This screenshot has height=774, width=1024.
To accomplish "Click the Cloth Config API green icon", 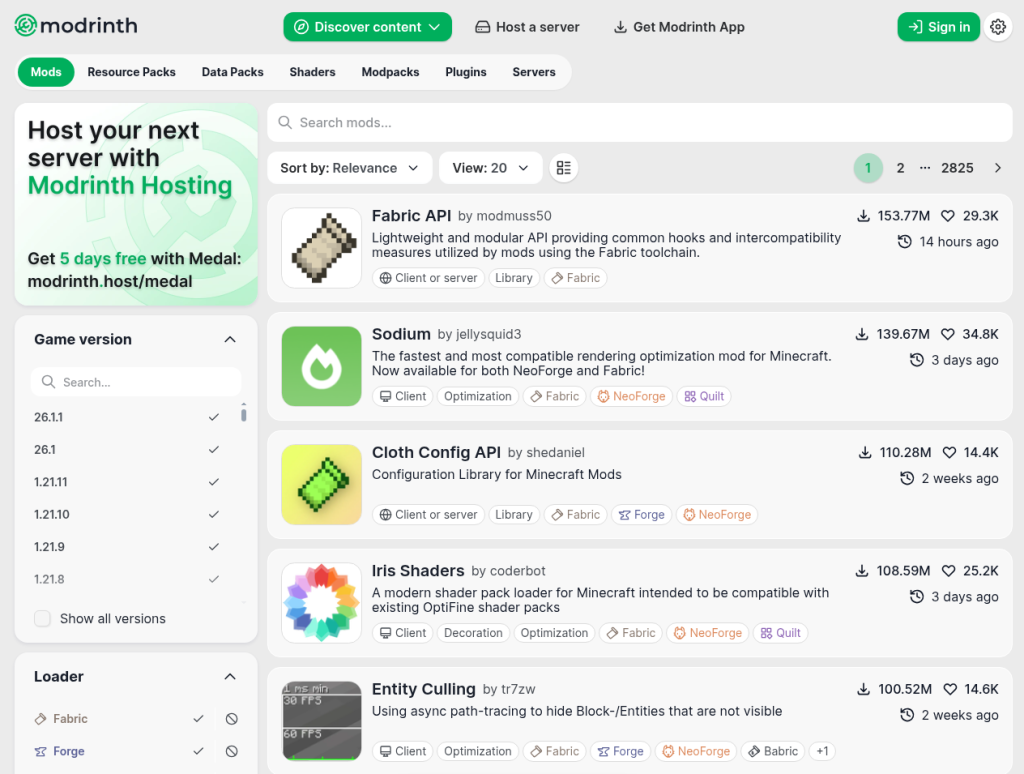I will click(321, 484).
